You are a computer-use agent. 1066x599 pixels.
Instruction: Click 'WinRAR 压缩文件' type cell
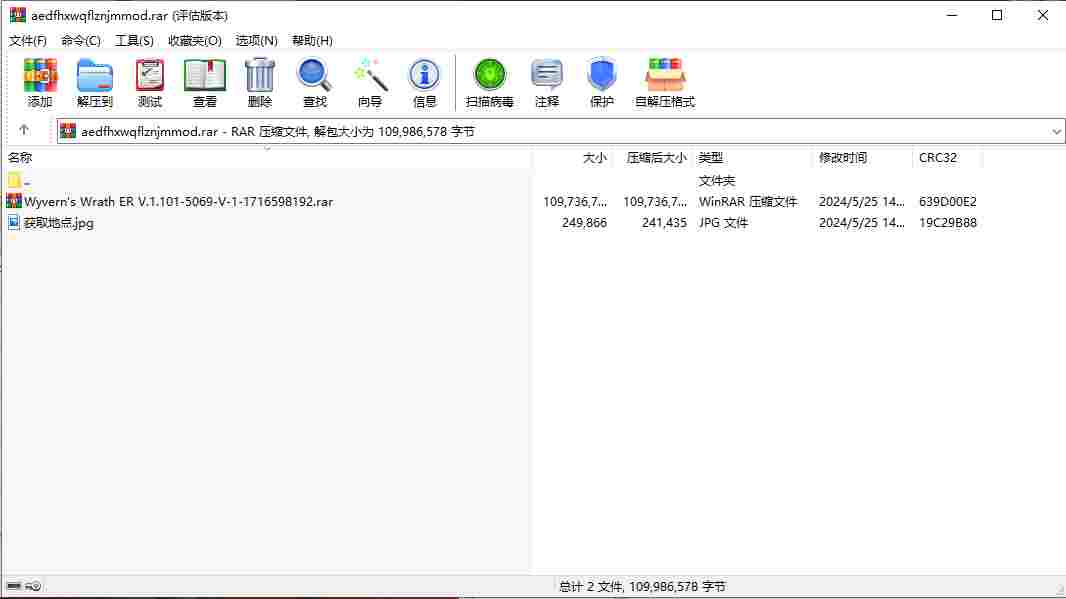747,202
